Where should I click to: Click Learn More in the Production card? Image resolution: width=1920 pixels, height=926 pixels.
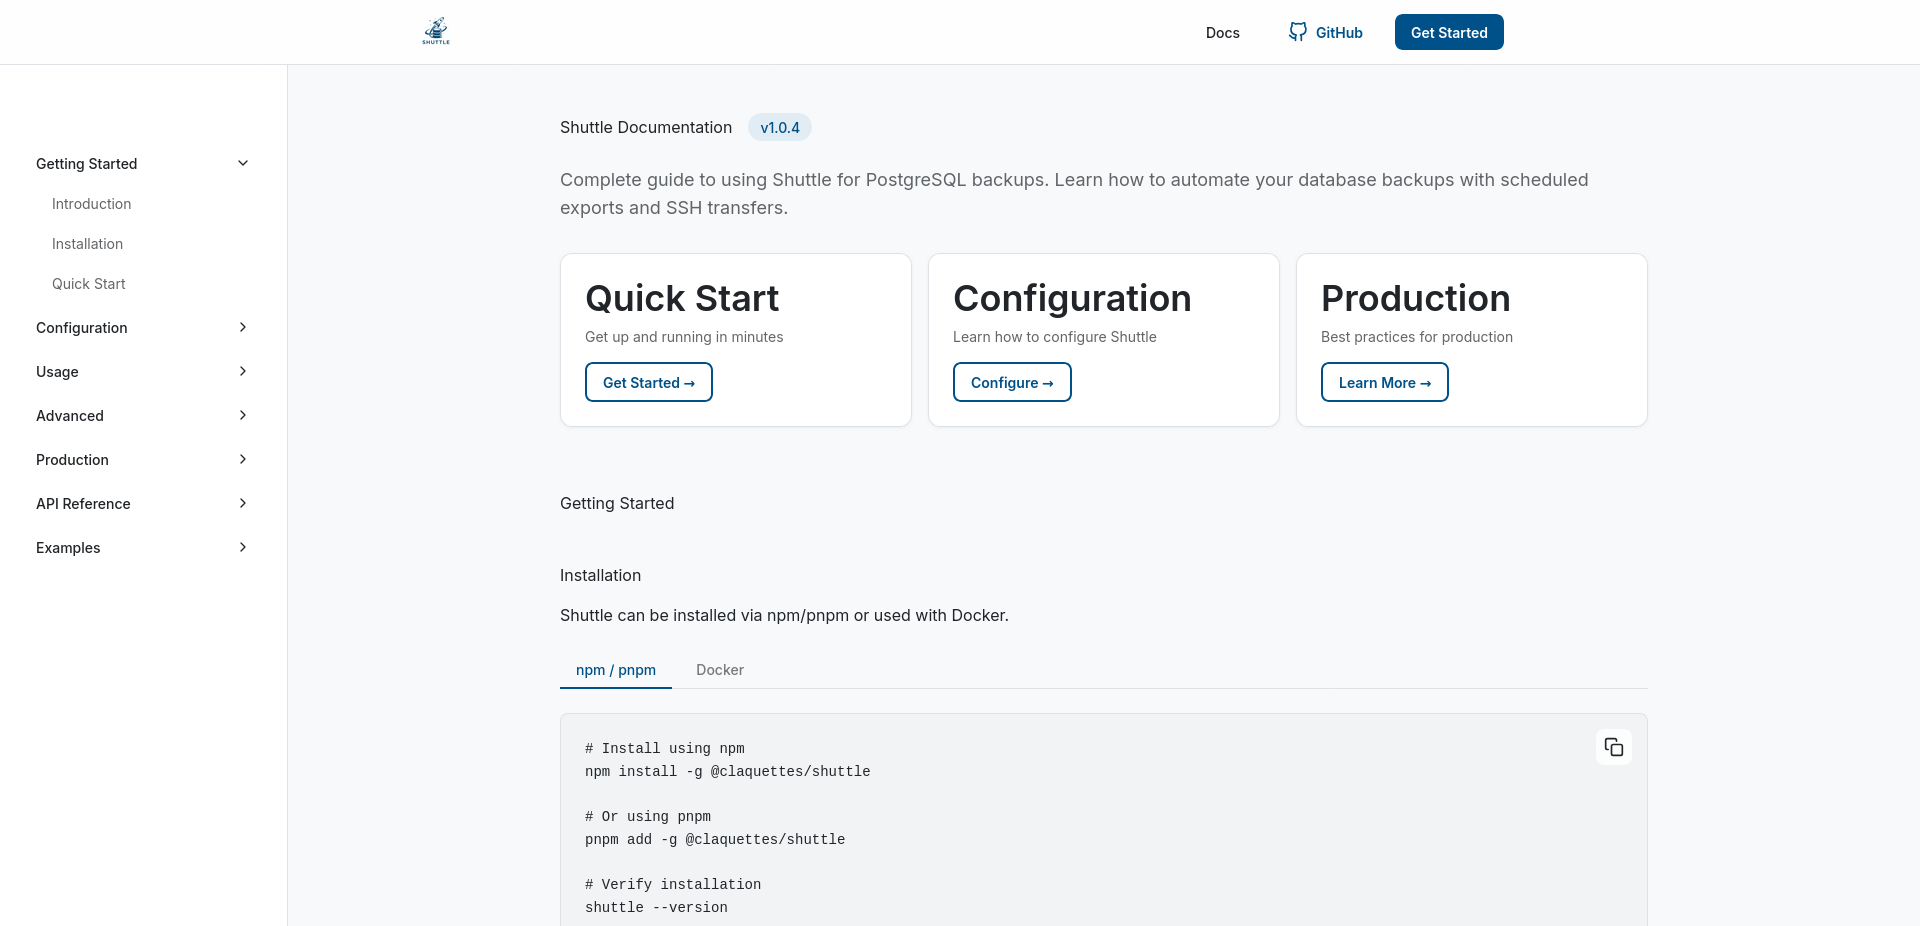[x=1384, y=382]
